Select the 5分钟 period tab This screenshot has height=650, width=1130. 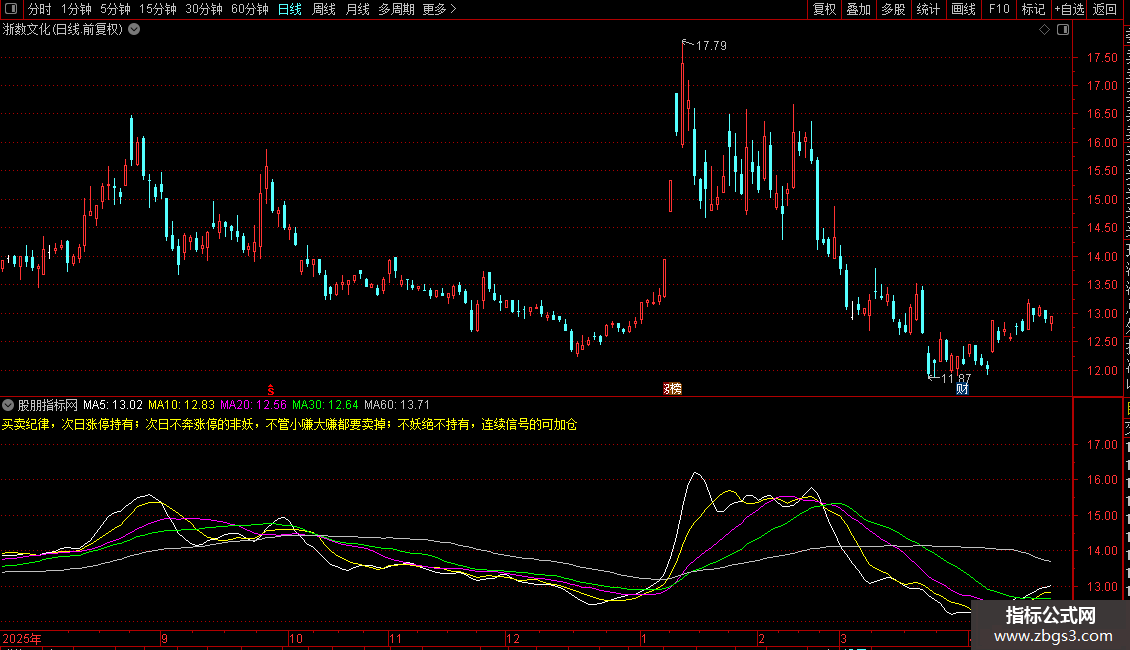click(115, 9)
